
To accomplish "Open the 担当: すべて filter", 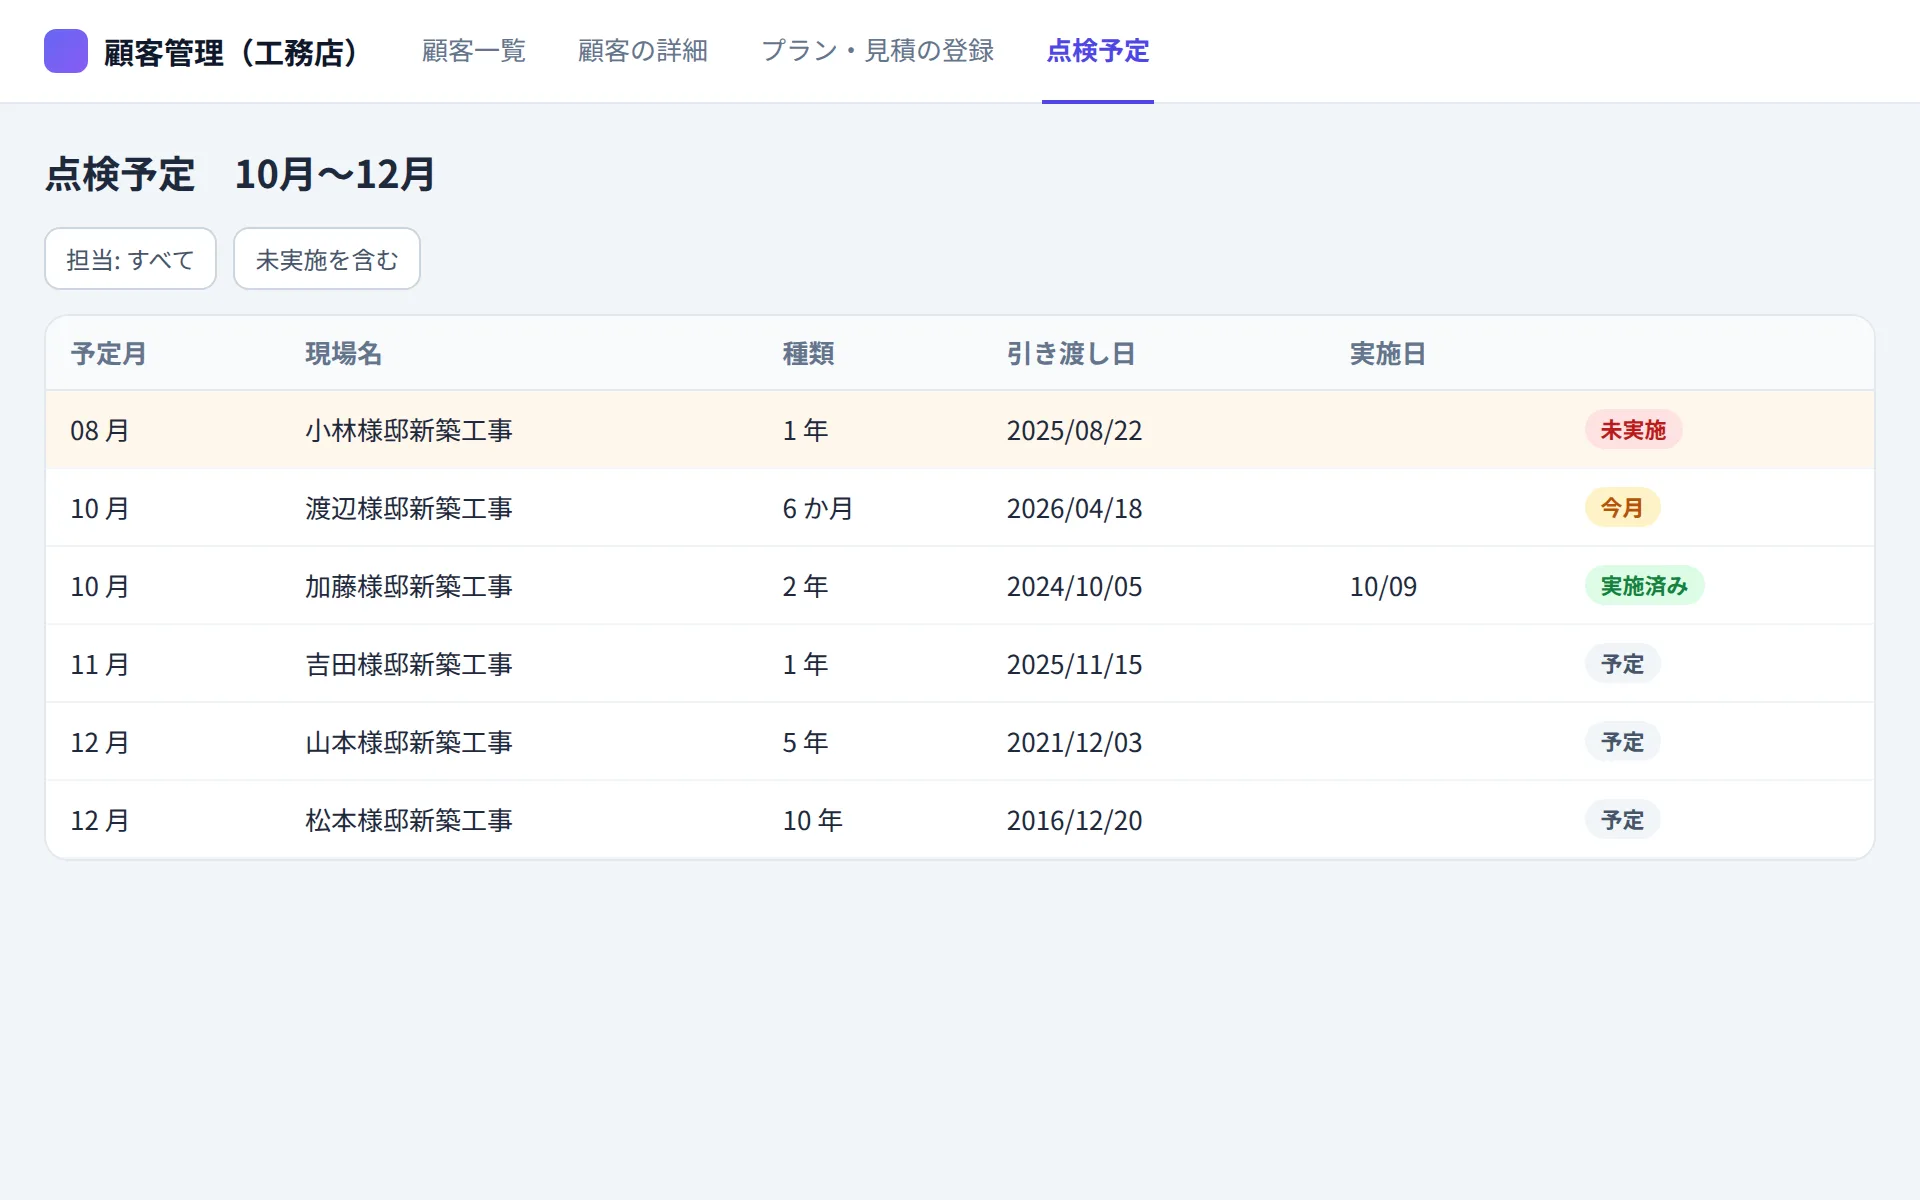I will click(130, 259).
